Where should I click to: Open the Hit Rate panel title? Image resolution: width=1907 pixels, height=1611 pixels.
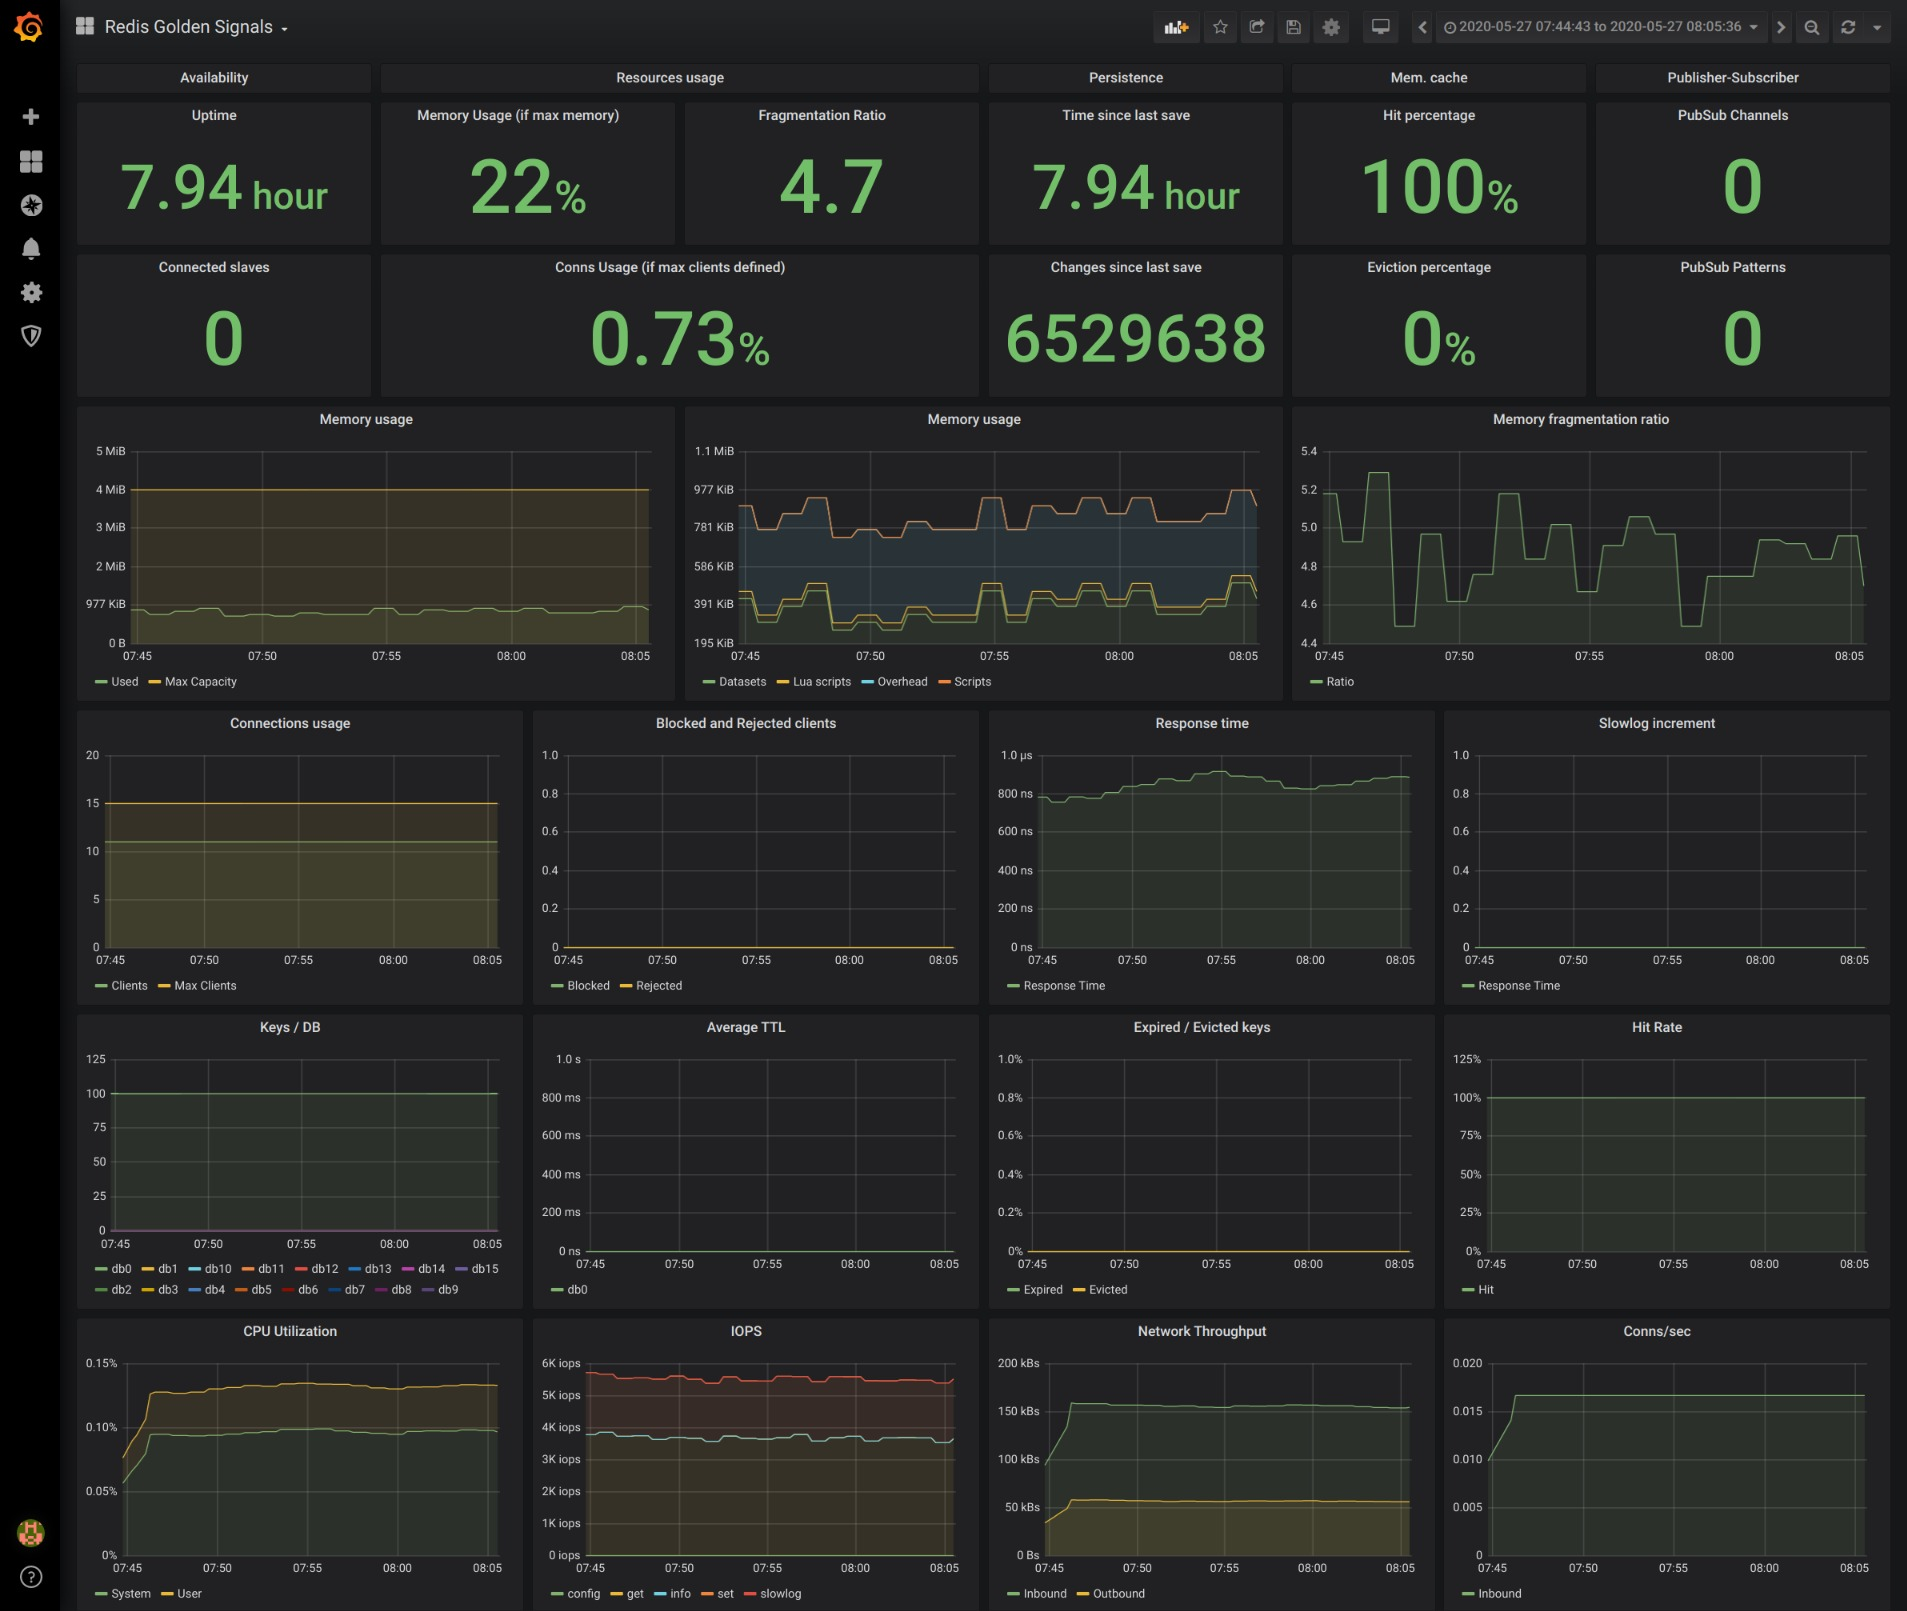pyautogui.click(x=1657, y=1027)
